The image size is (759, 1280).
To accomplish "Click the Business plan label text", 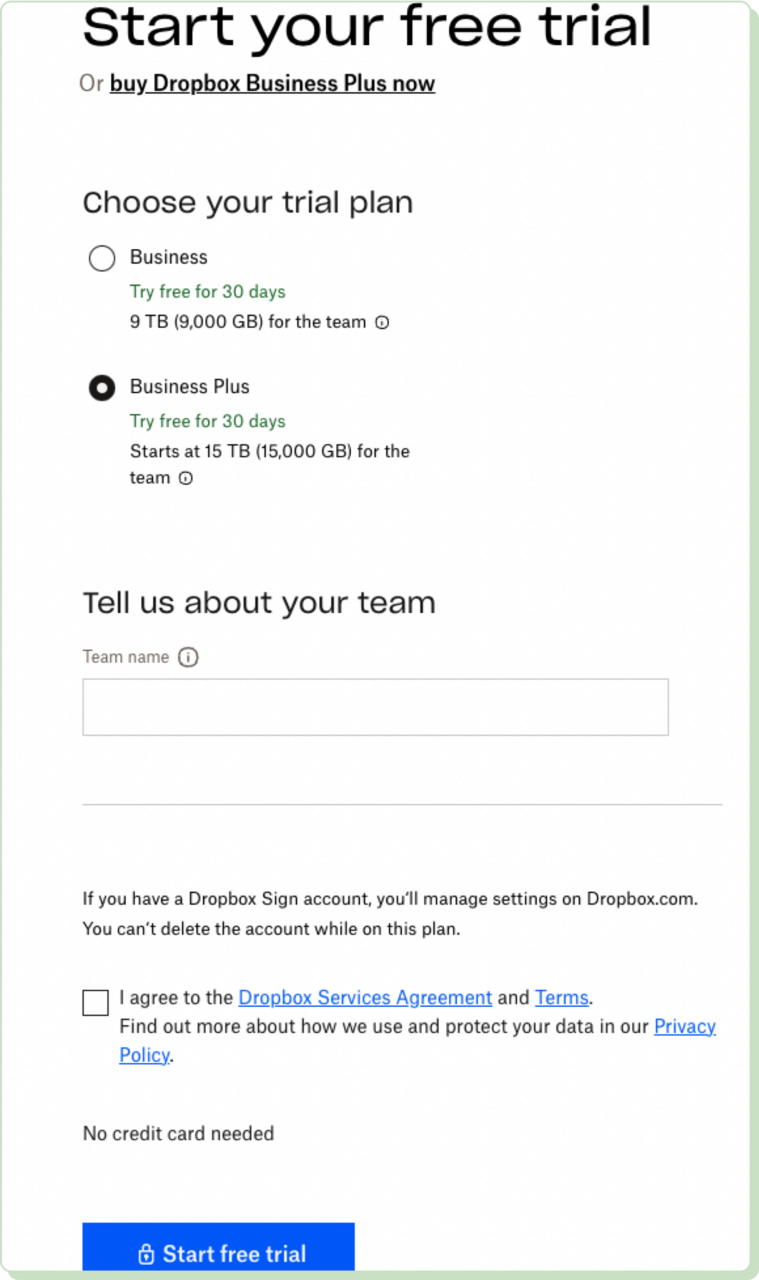I will tap(168, 258).
